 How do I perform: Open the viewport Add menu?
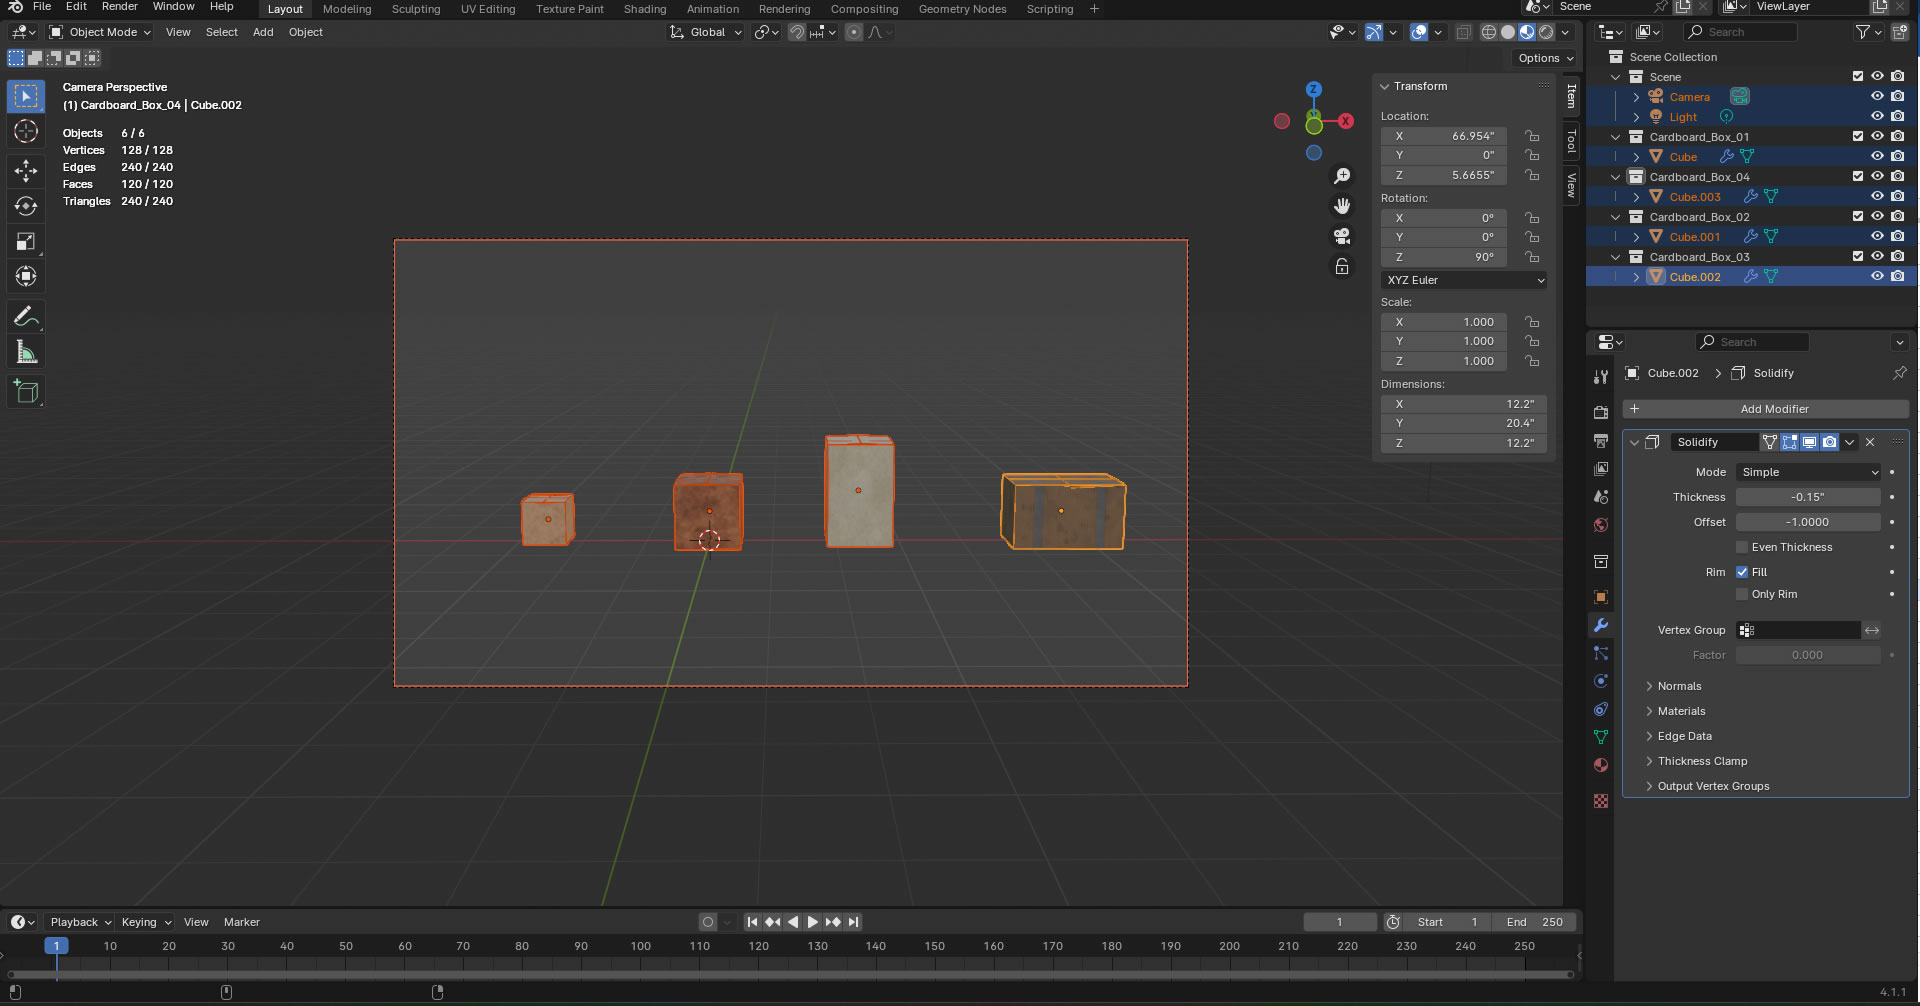(x=263, y=32)
